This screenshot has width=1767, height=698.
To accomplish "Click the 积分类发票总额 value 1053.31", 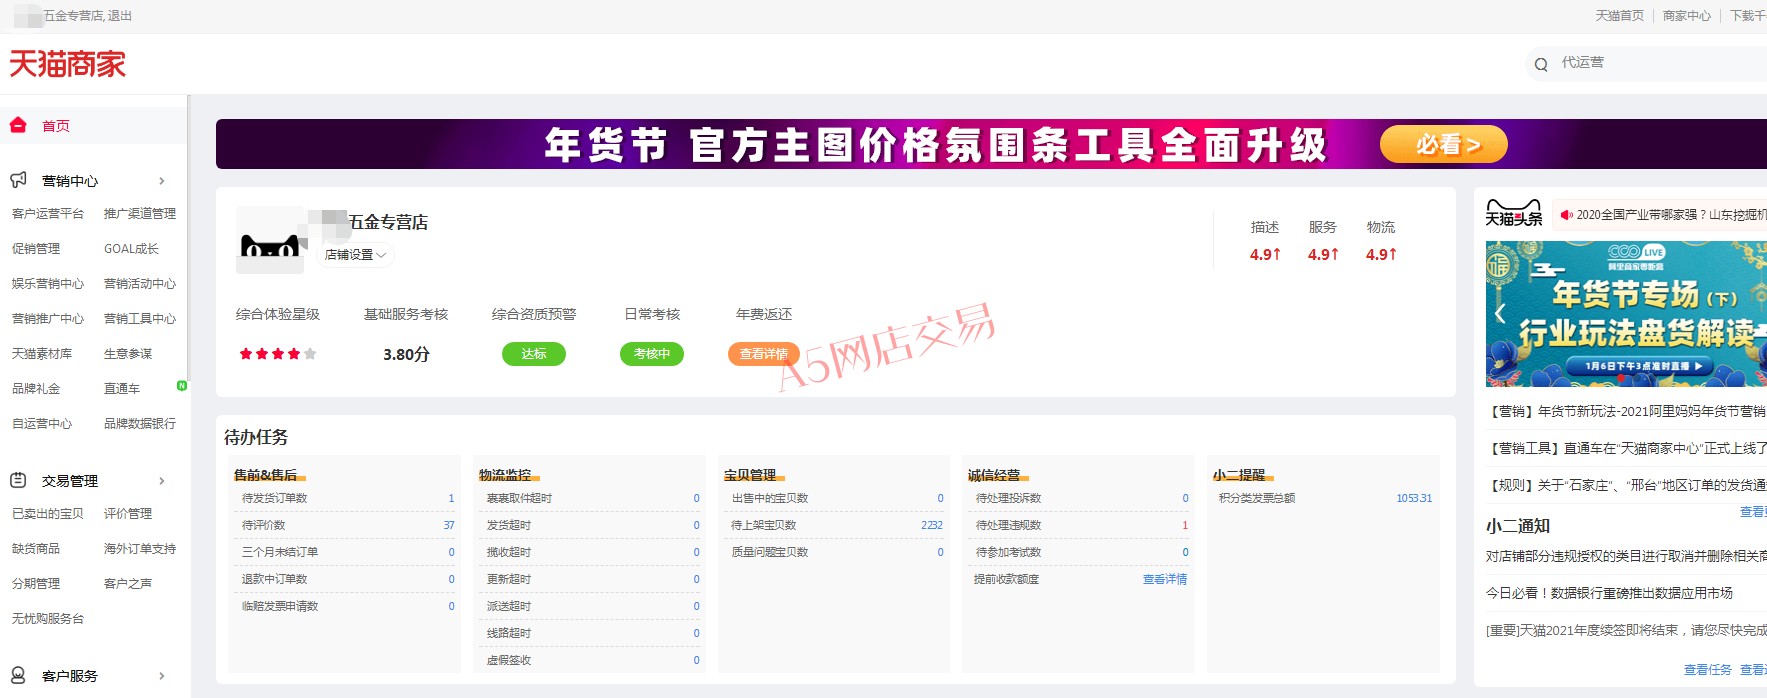I will 1414,498.
